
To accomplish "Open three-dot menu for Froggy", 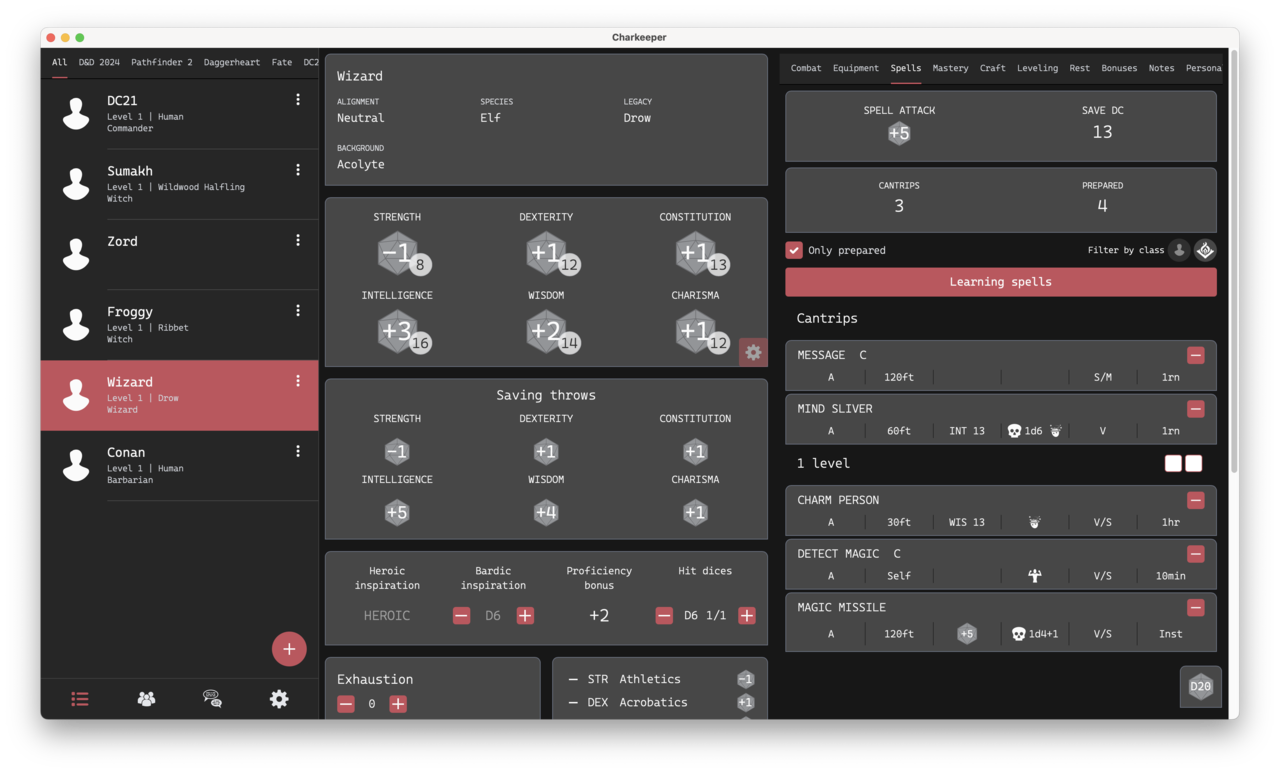I will (298, 311).
